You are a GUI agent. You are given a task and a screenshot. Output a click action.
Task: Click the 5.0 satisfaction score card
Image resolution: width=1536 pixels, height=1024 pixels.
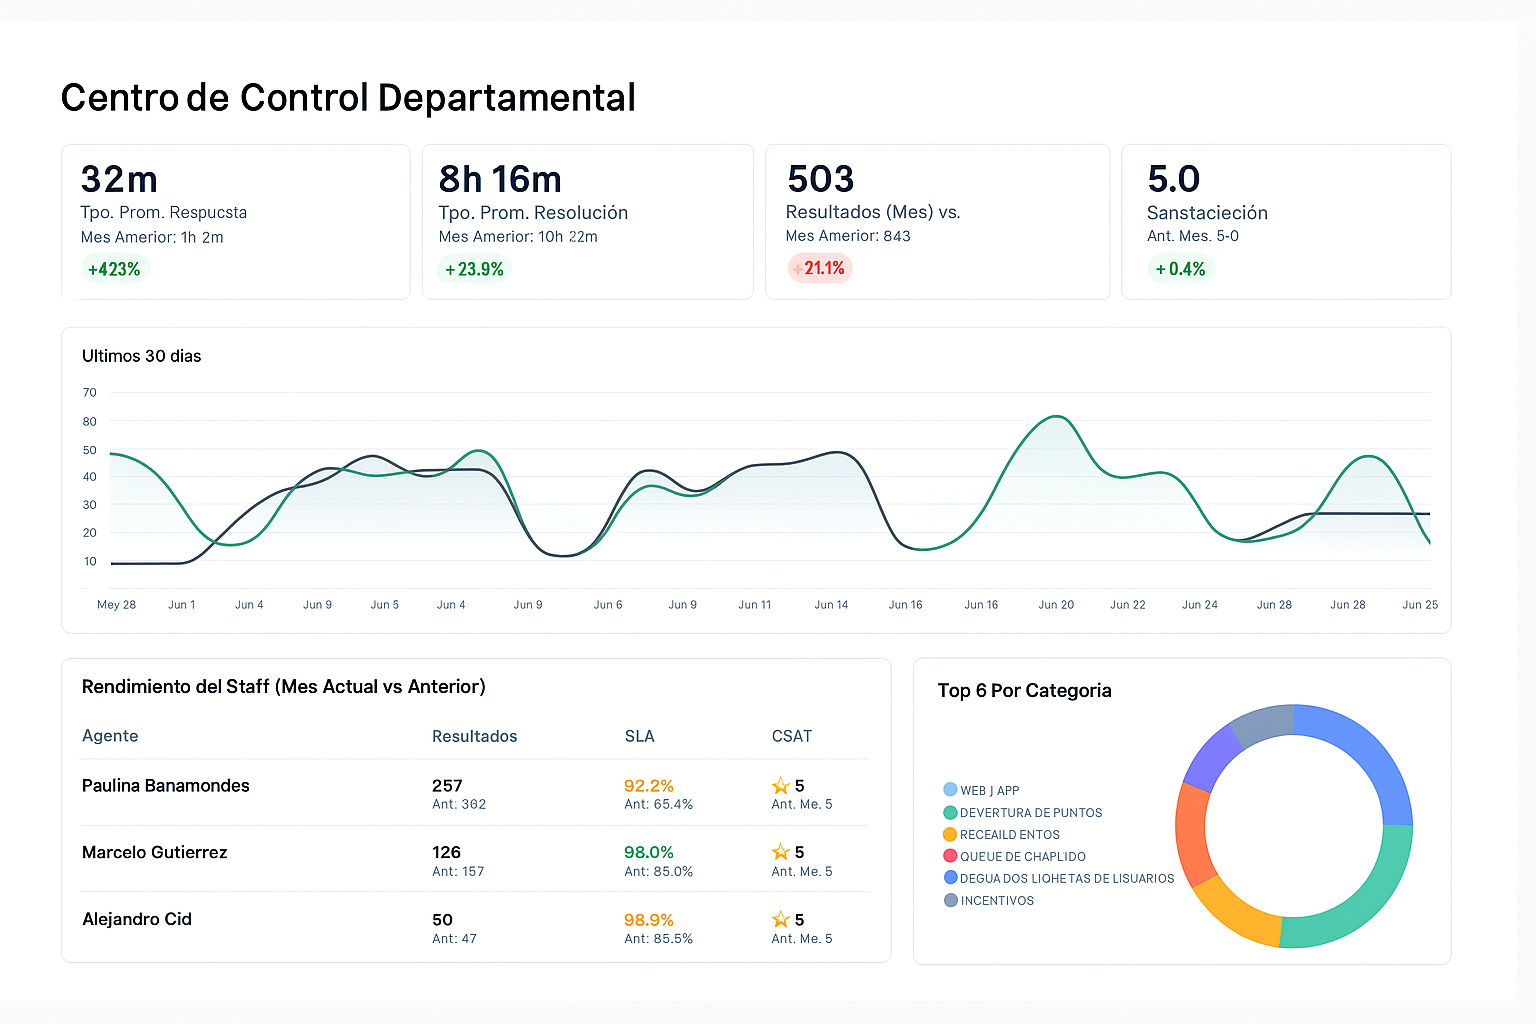(x=1285, y=221)
